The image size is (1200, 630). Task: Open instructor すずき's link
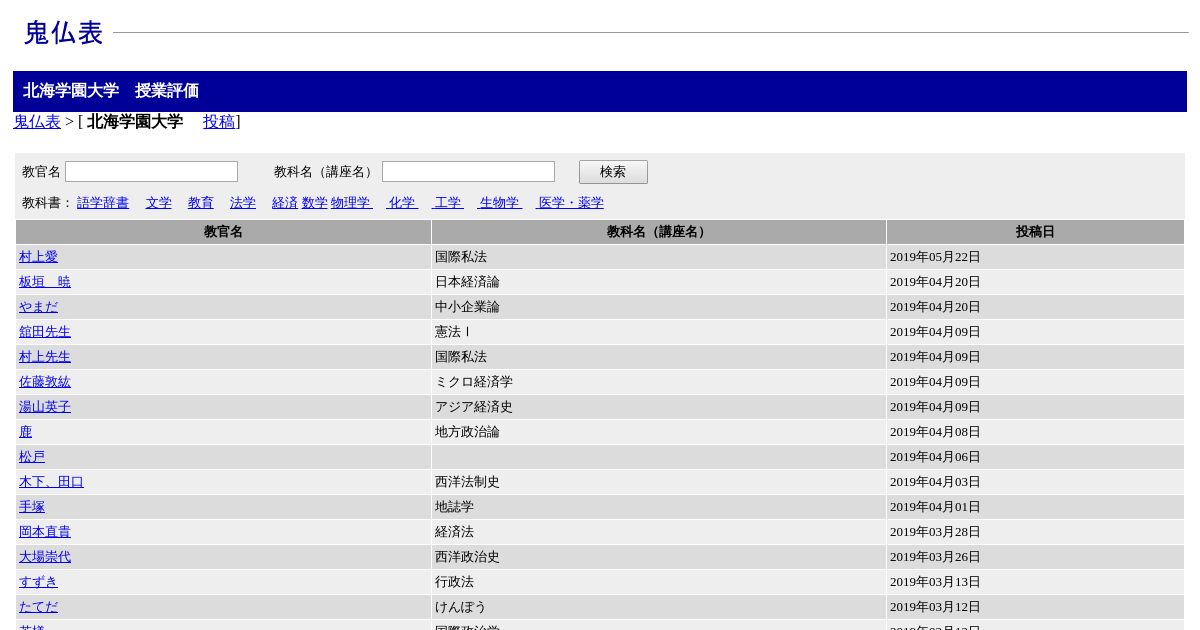(38, 582)
